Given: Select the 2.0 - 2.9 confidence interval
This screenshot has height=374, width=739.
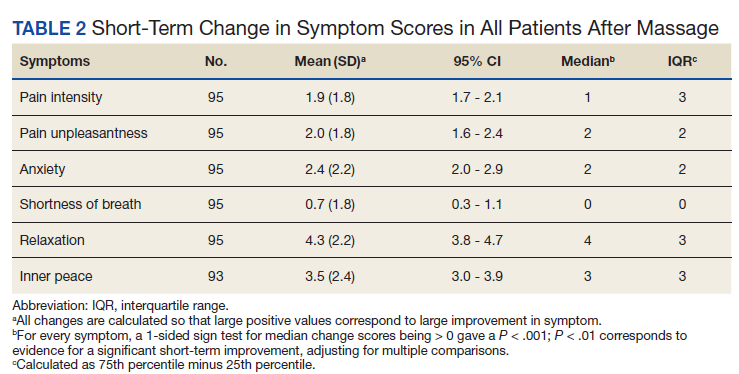Looking at the screenshot, I should tap(477, 169).
